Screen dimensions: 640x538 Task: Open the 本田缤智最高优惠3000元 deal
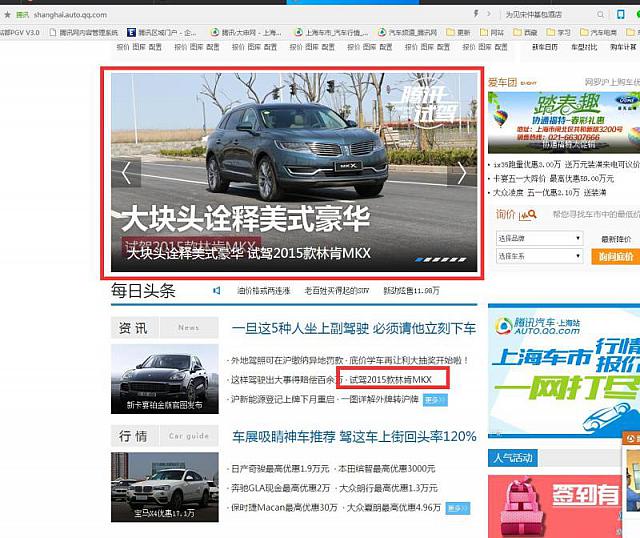[x=387, y=469]
